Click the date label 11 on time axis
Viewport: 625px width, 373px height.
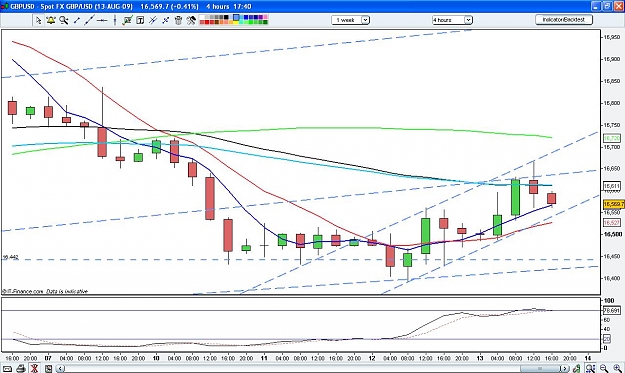pos(264,358)
